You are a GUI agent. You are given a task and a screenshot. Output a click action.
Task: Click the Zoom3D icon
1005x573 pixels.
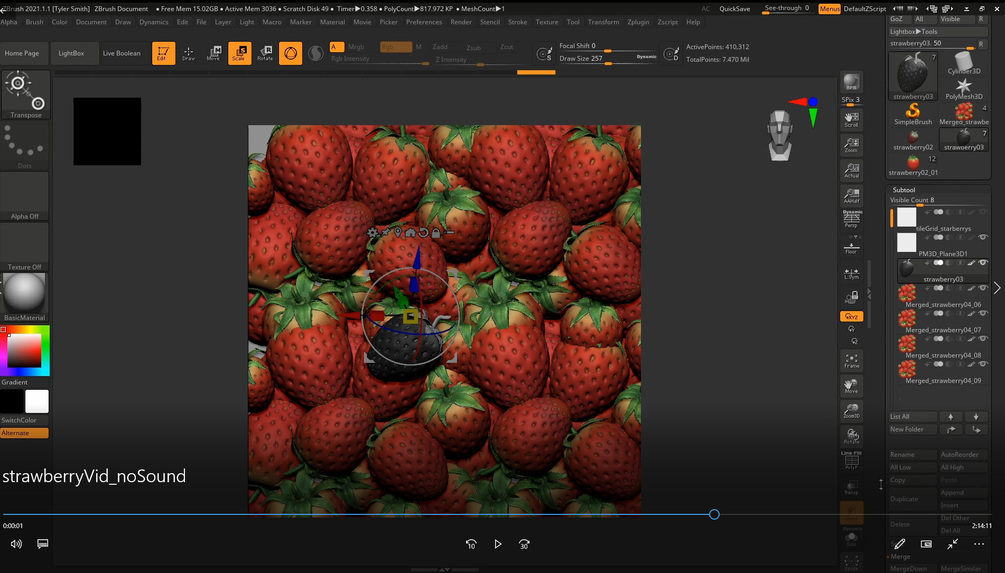click(851, 411)
